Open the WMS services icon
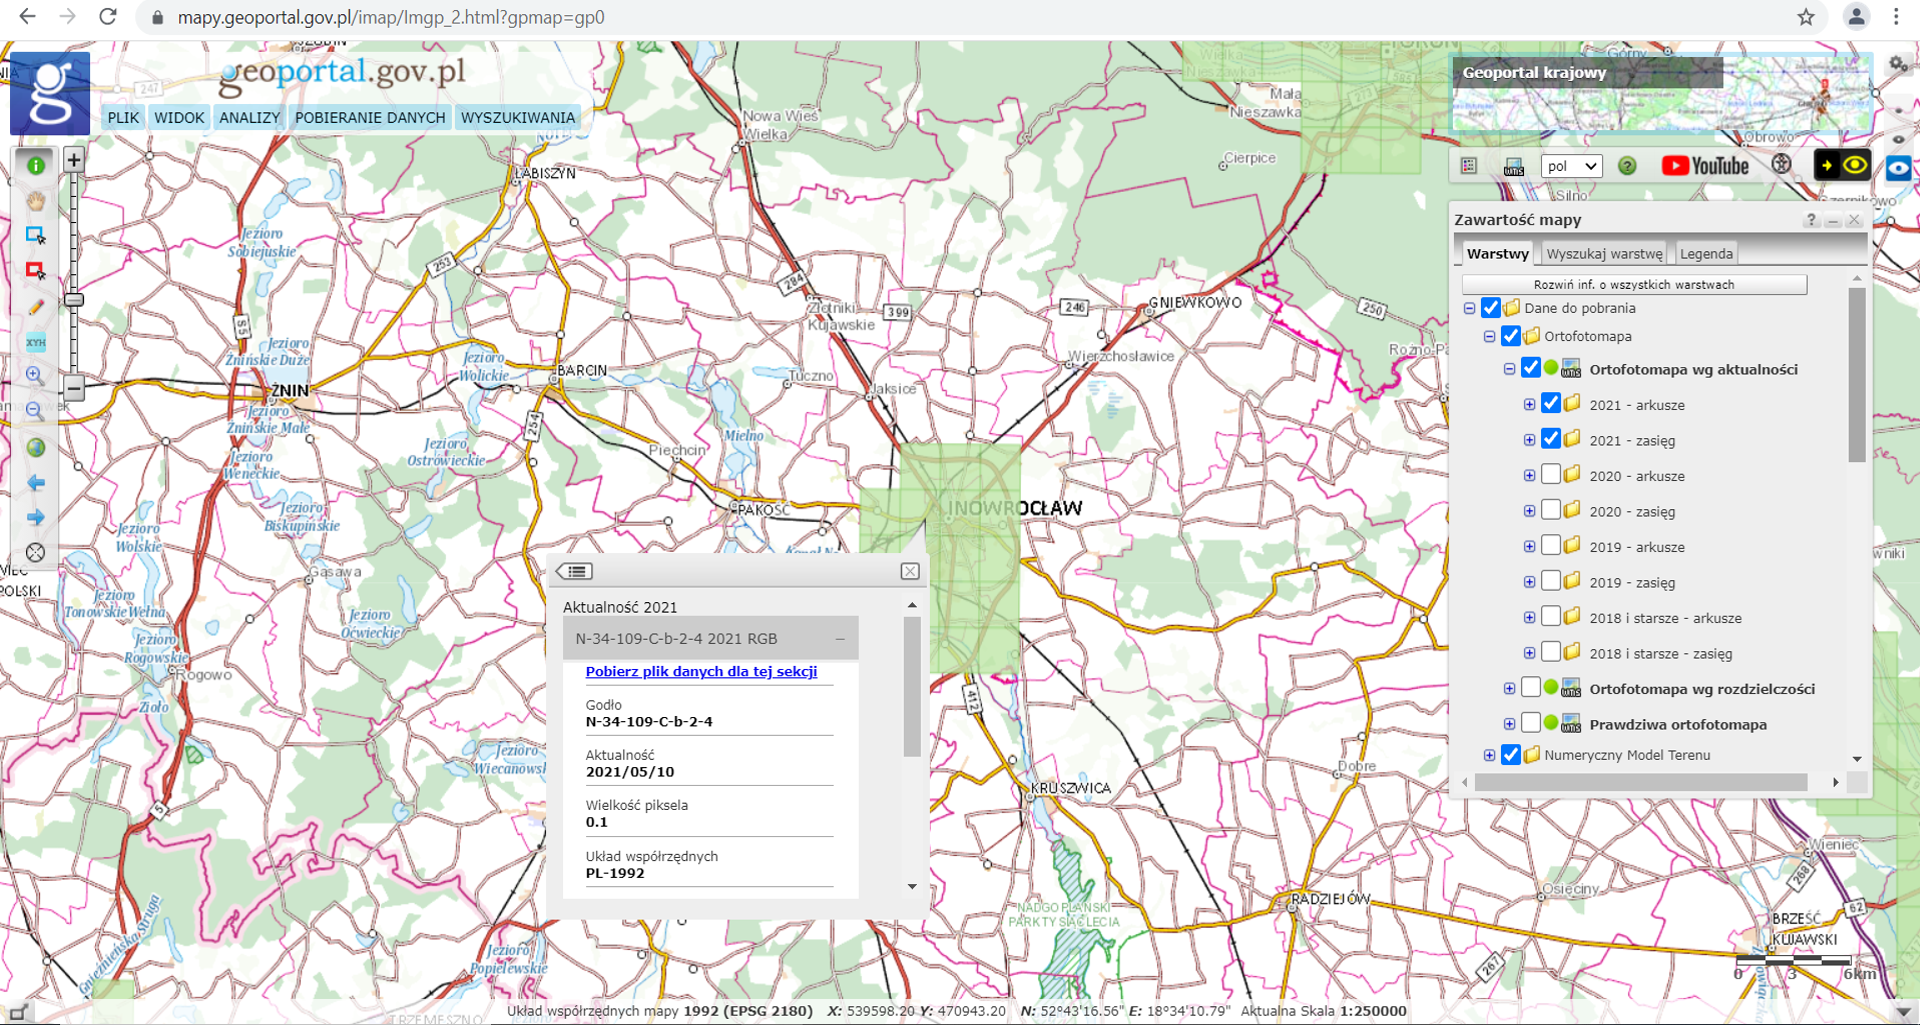Screen dimensions: 1920x1025 pos(1514,166)
